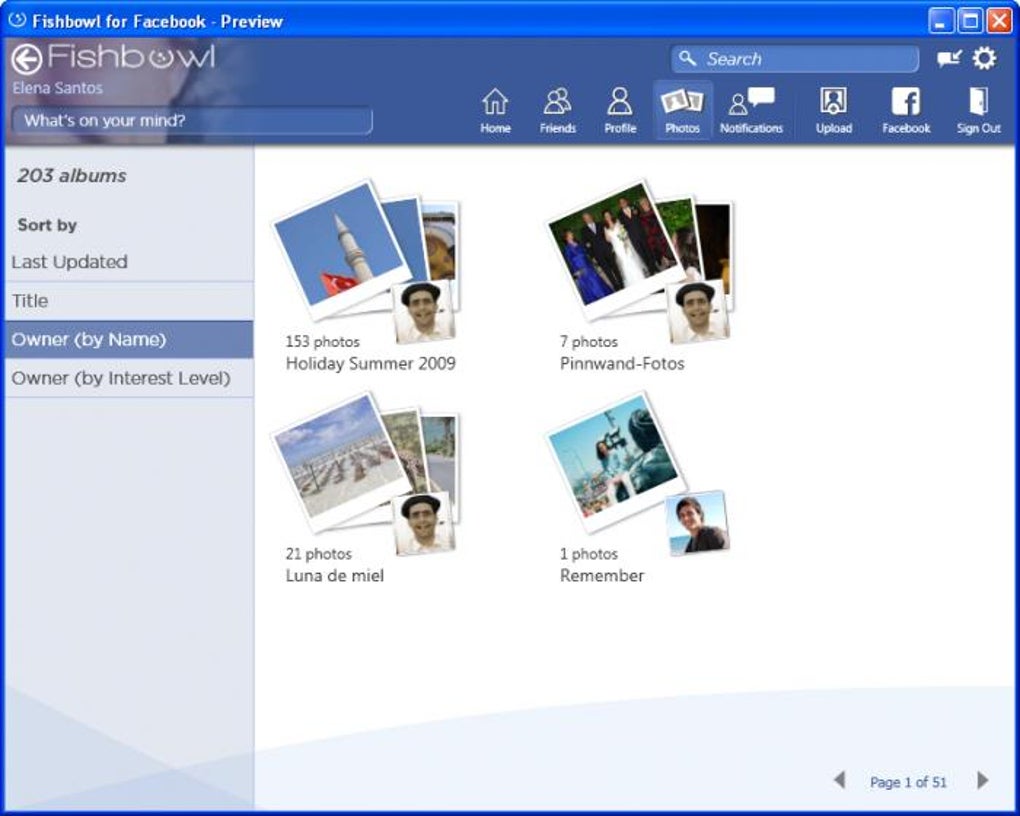Click the Remember album title text
1020x816 pixels.
(602, 576)
